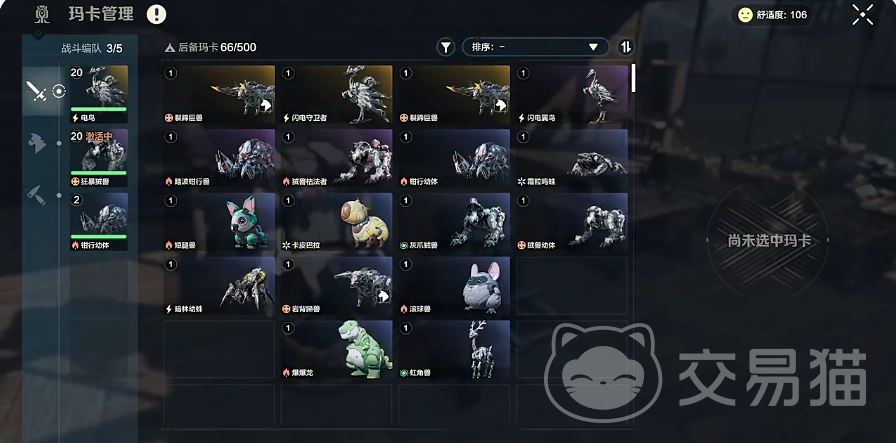Select the sword combat team tab
This screenshot has width=896, height=443.
(x=37, y=91)
